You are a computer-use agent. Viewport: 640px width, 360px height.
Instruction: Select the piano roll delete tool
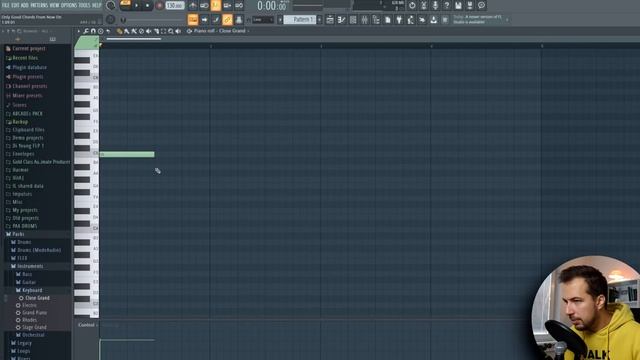point(141,31)
